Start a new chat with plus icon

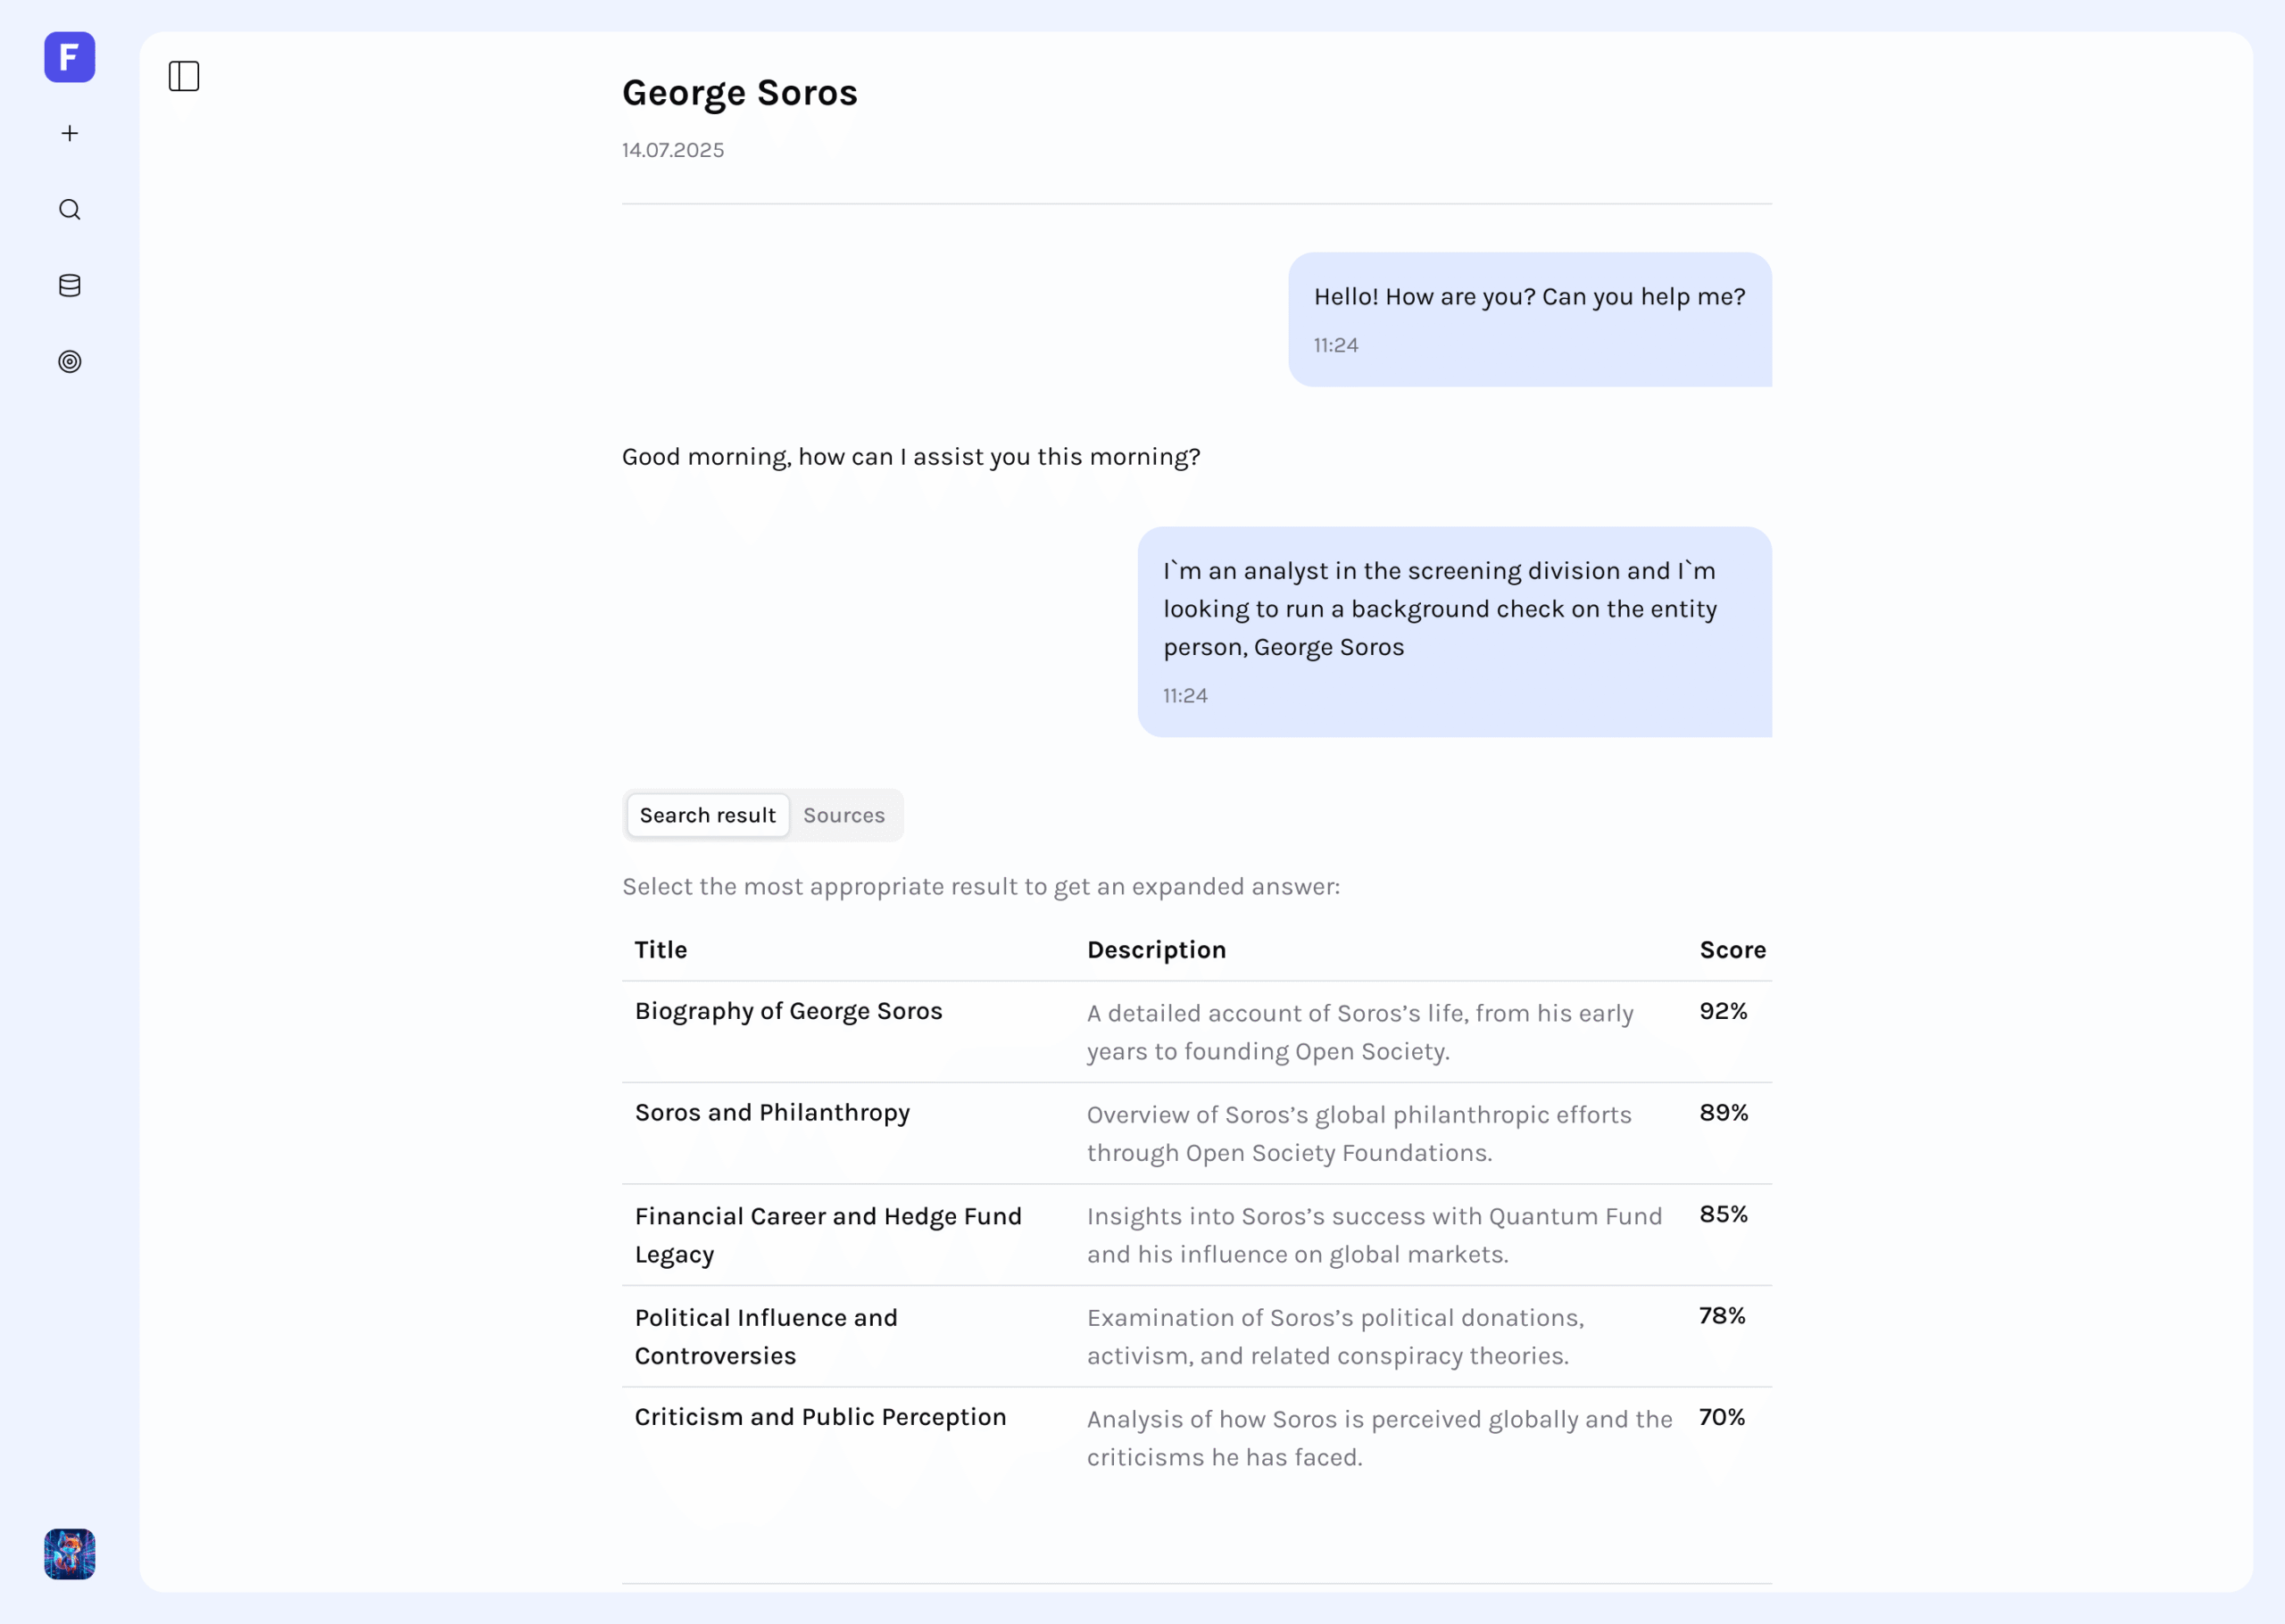[x=69, y=133]
